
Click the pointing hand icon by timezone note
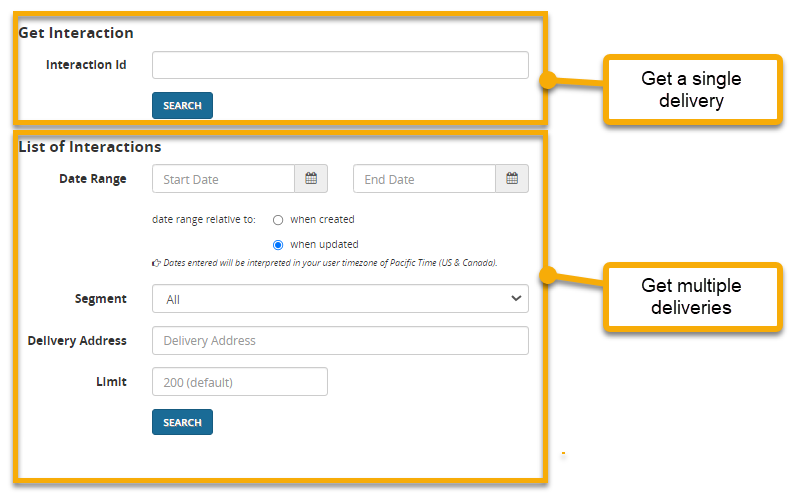click(x=156, y=263)
